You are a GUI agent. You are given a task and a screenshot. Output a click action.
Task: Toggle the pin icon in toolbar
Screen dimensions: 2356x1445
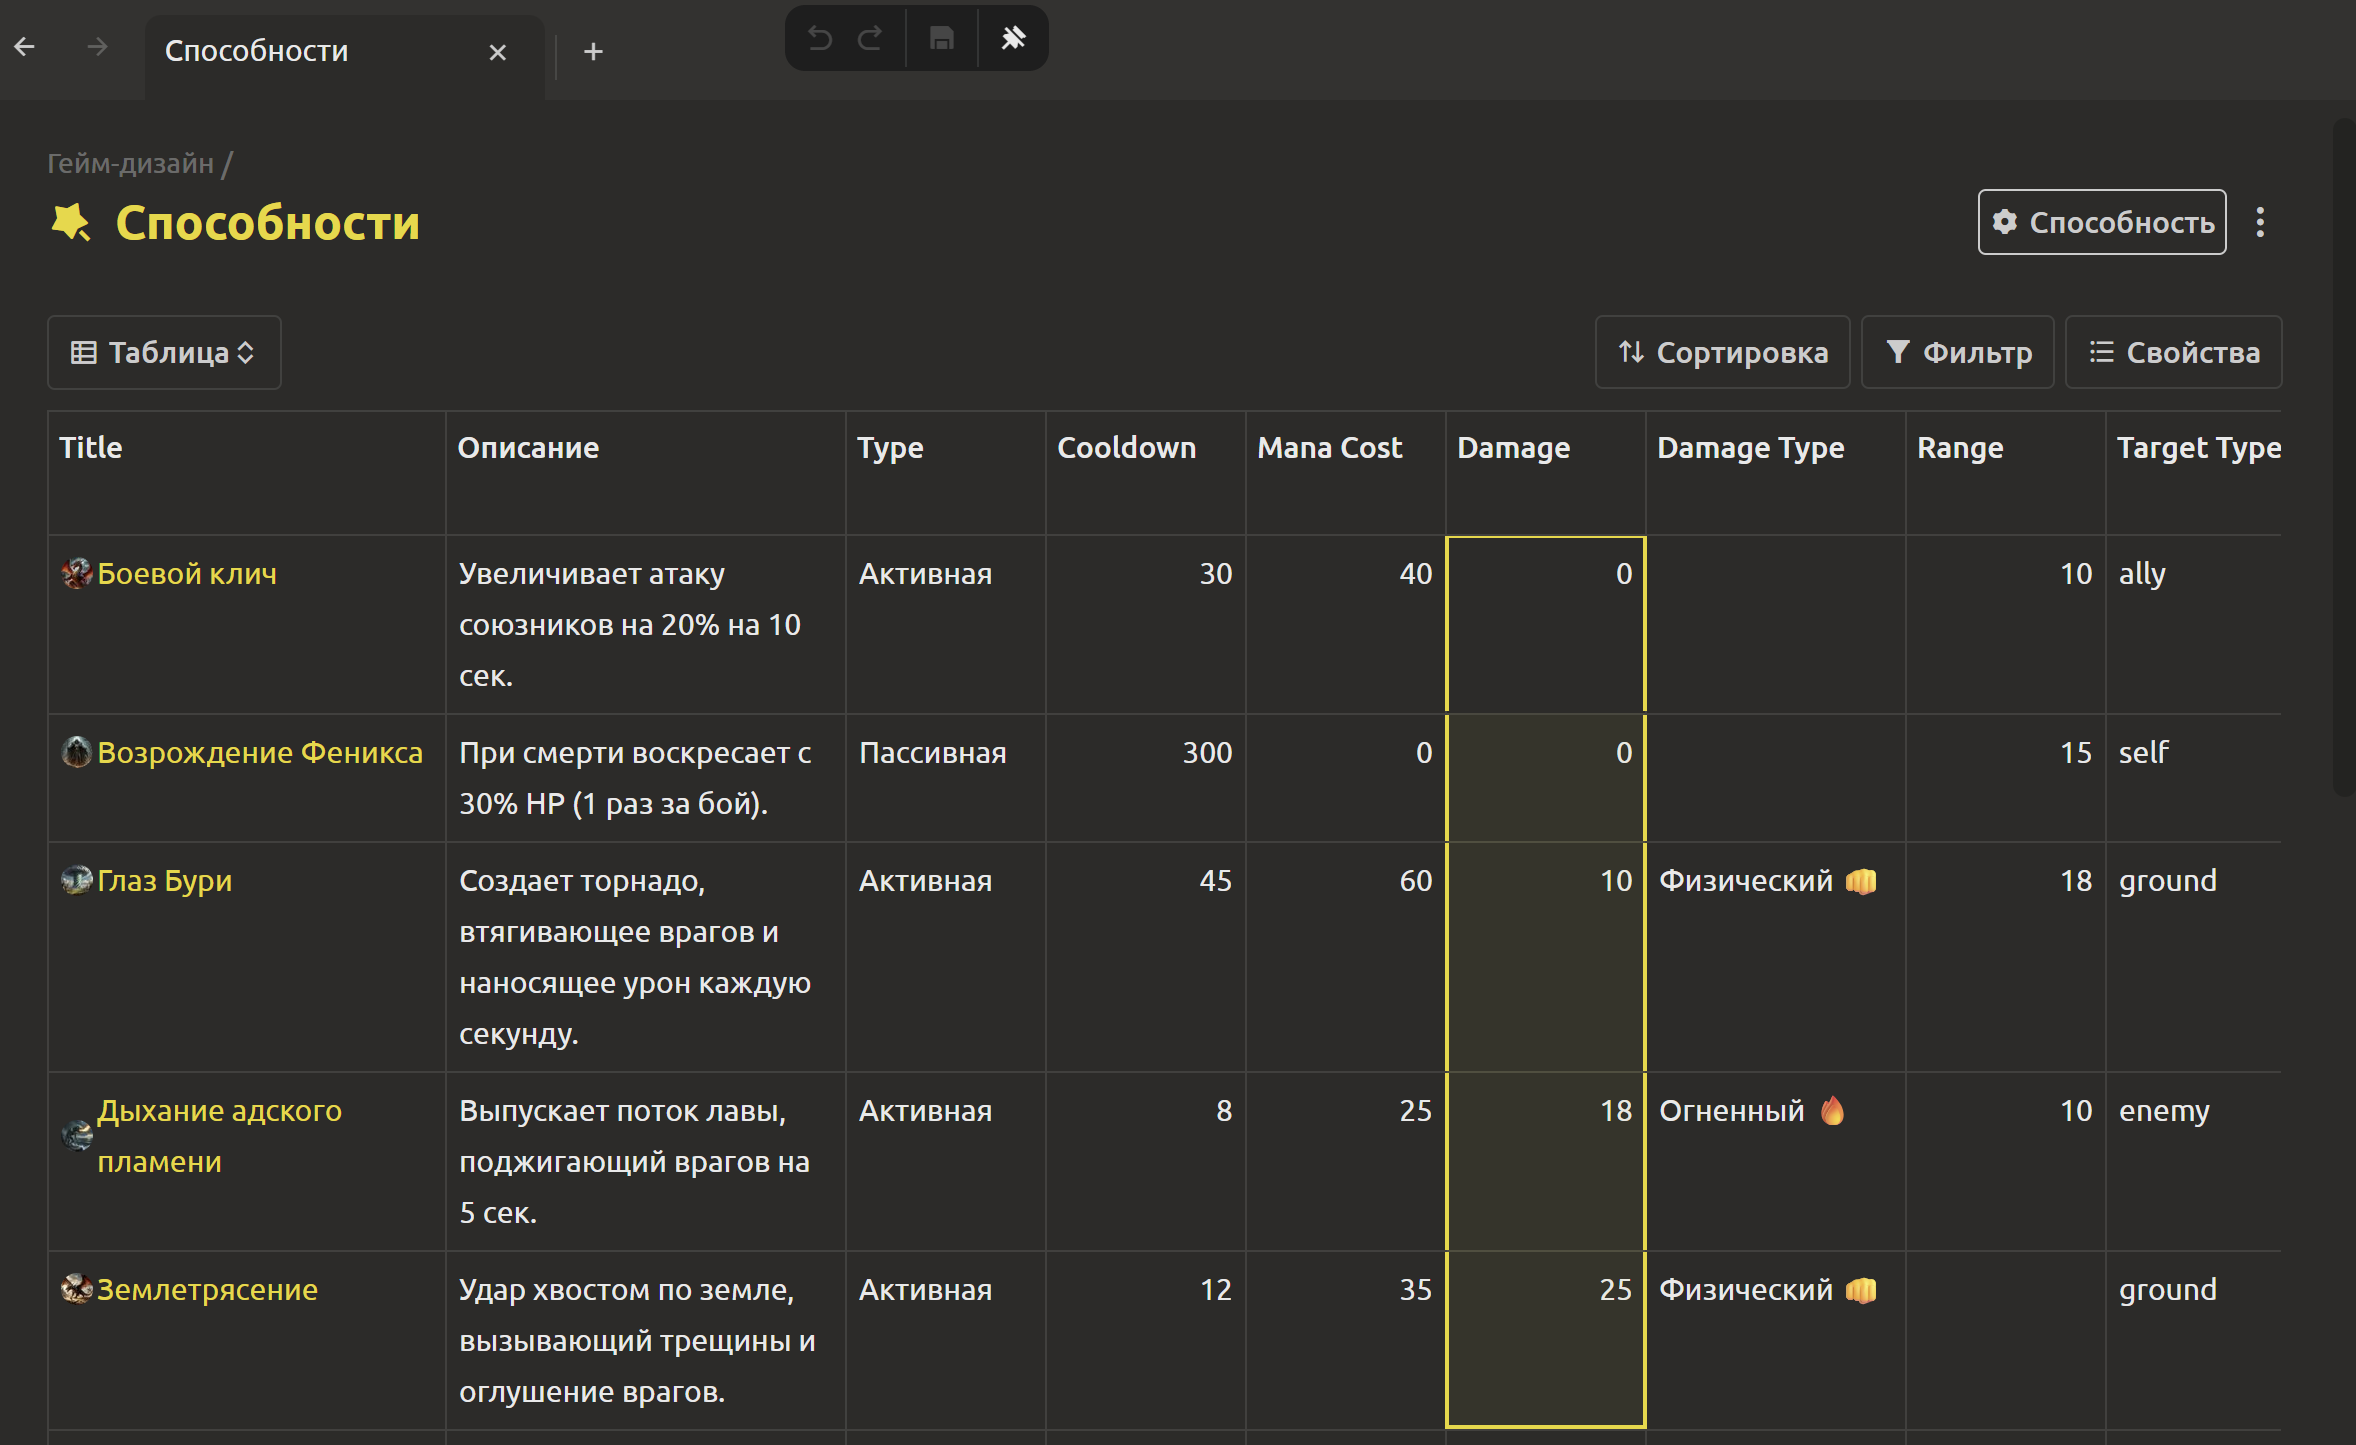point(1013,39)
